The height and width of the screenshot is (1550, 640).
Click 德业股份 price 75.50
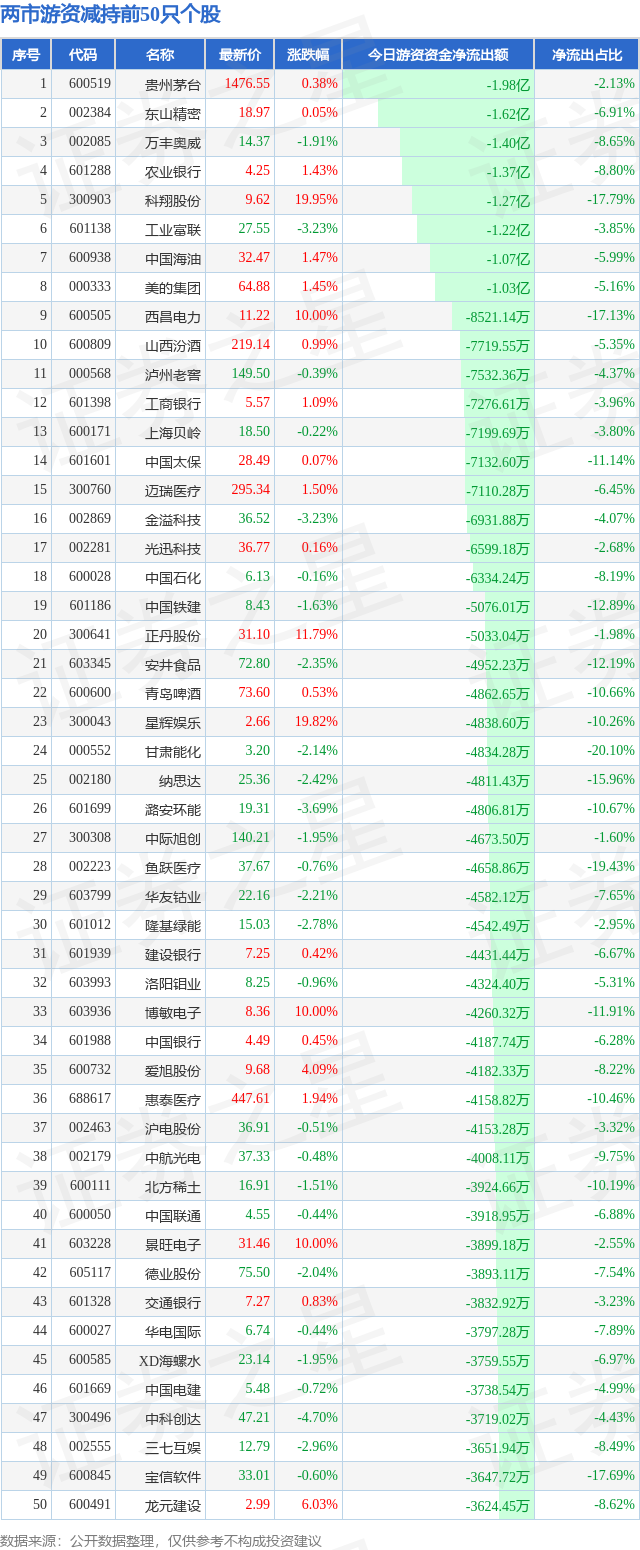[x=254, y=1273]
